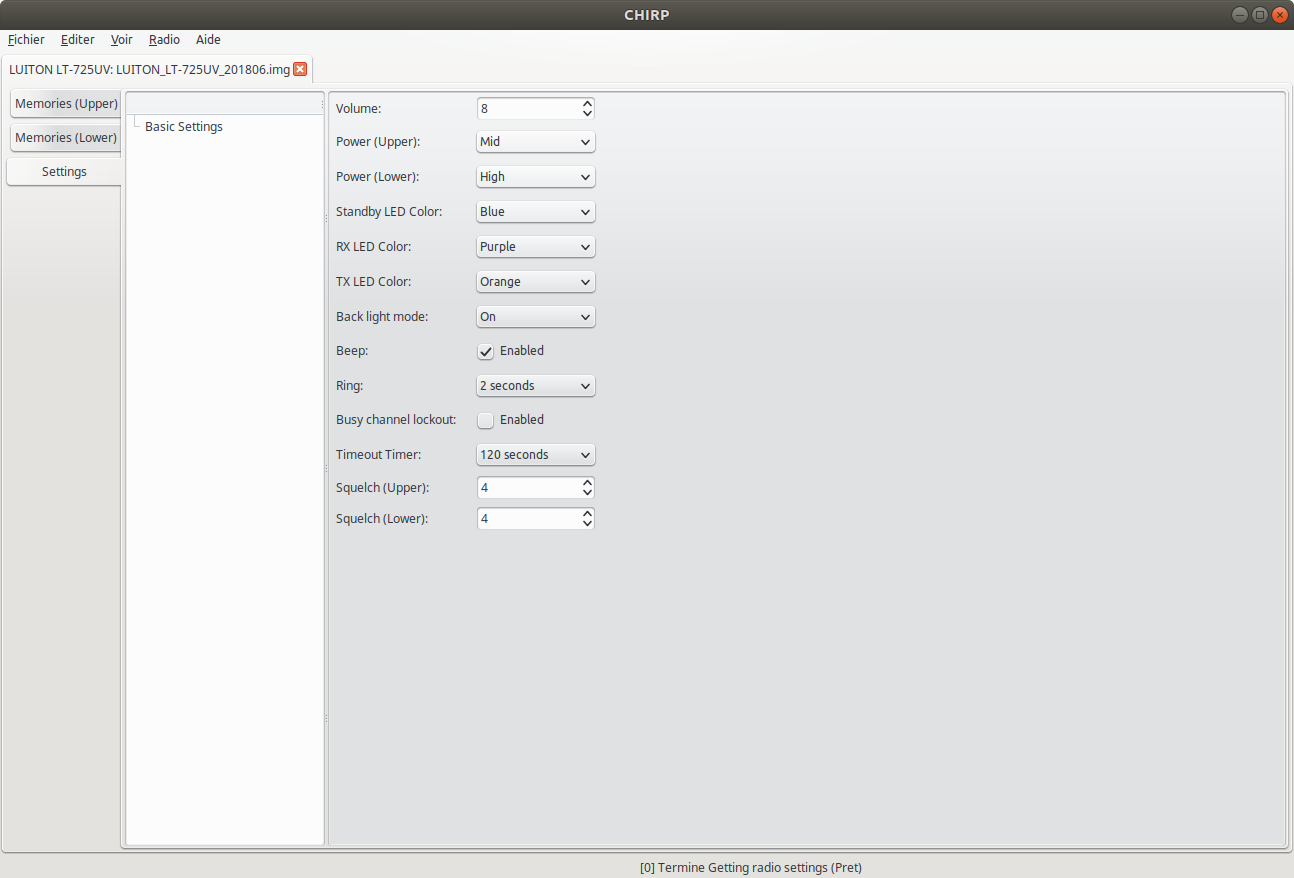Viewport: 1294px width, 878px height.
Task: Open RX LED Color dropdown
Action: [x=536, y=247]
